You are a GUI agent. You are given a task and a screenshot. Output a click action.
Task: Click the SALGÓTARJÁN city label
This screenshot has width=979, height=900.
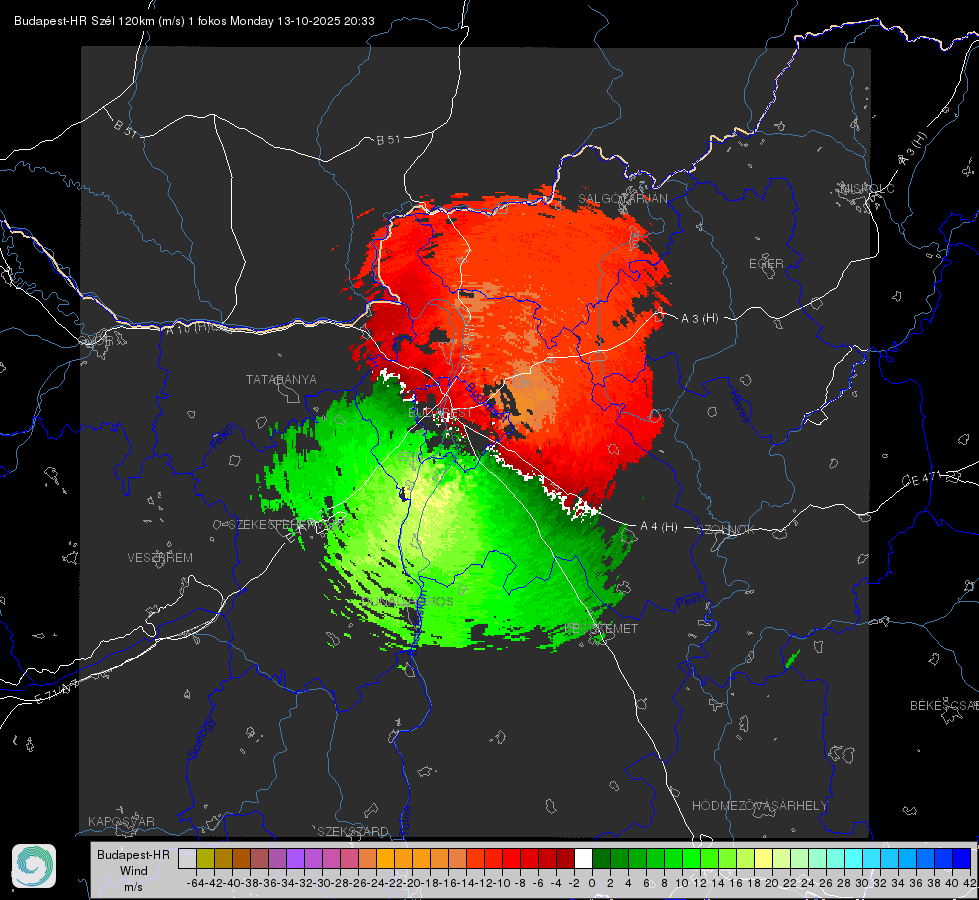point(622,199)
